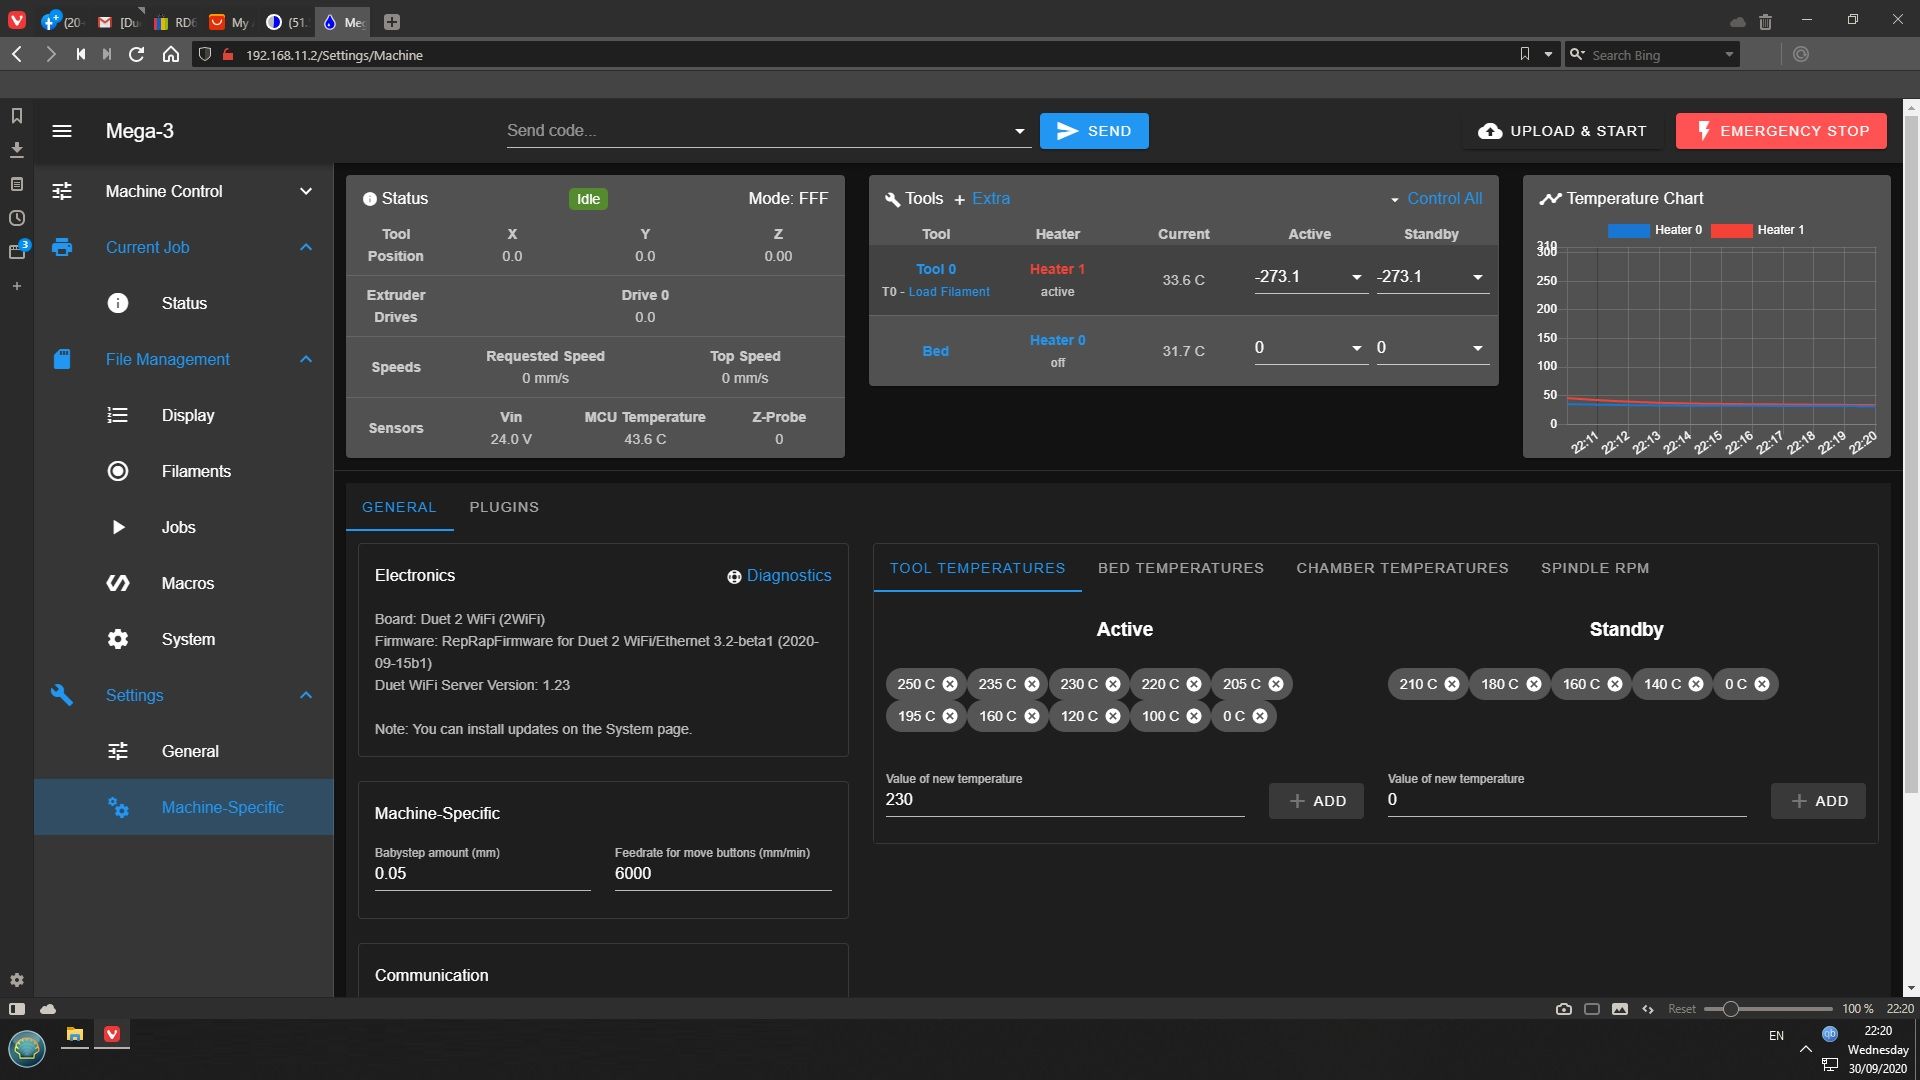
Task: Remove the 100 C active temperature chip
Action: pos(1194,716)
